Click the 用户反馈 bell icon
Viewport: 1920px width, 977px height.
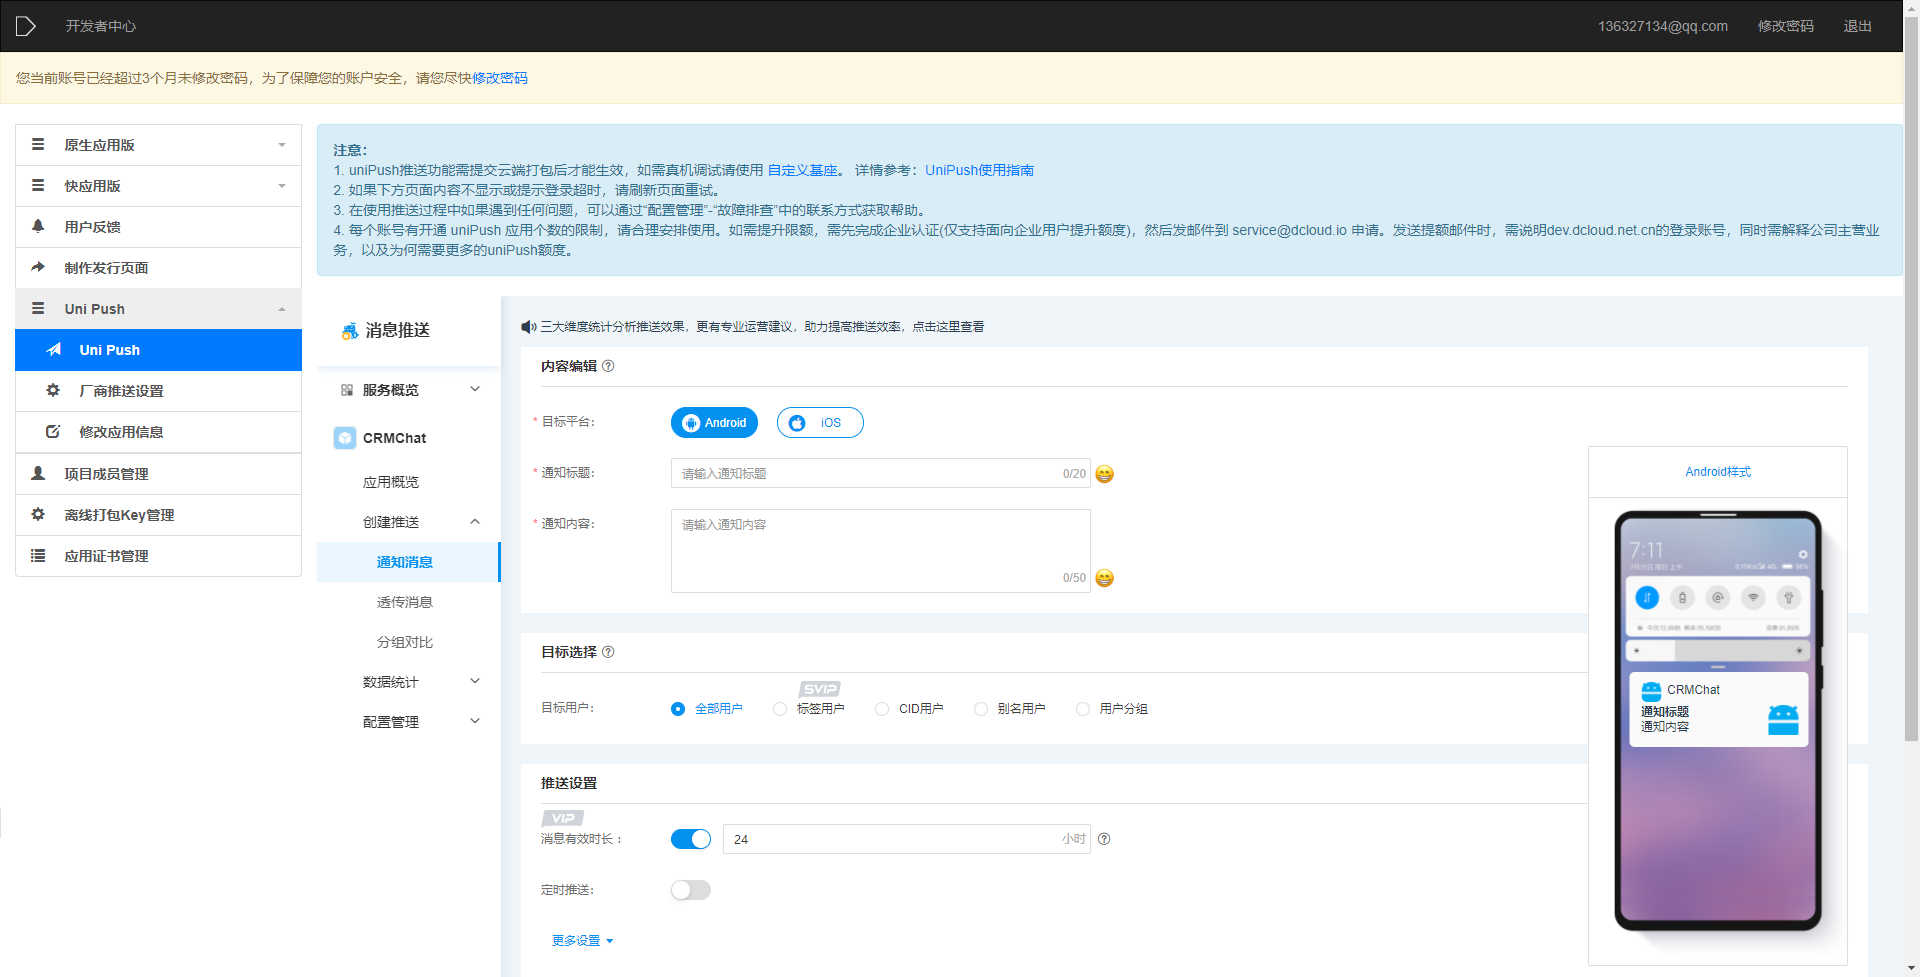(x=37, y=226)
